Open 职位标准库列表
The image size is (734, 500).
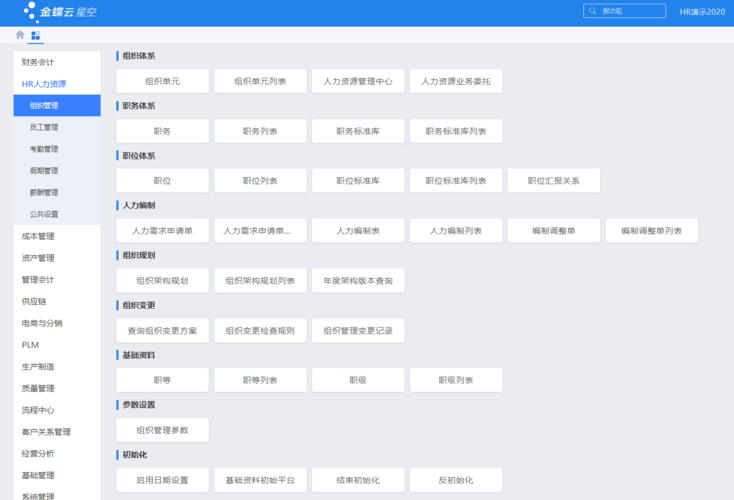[456, 181]
